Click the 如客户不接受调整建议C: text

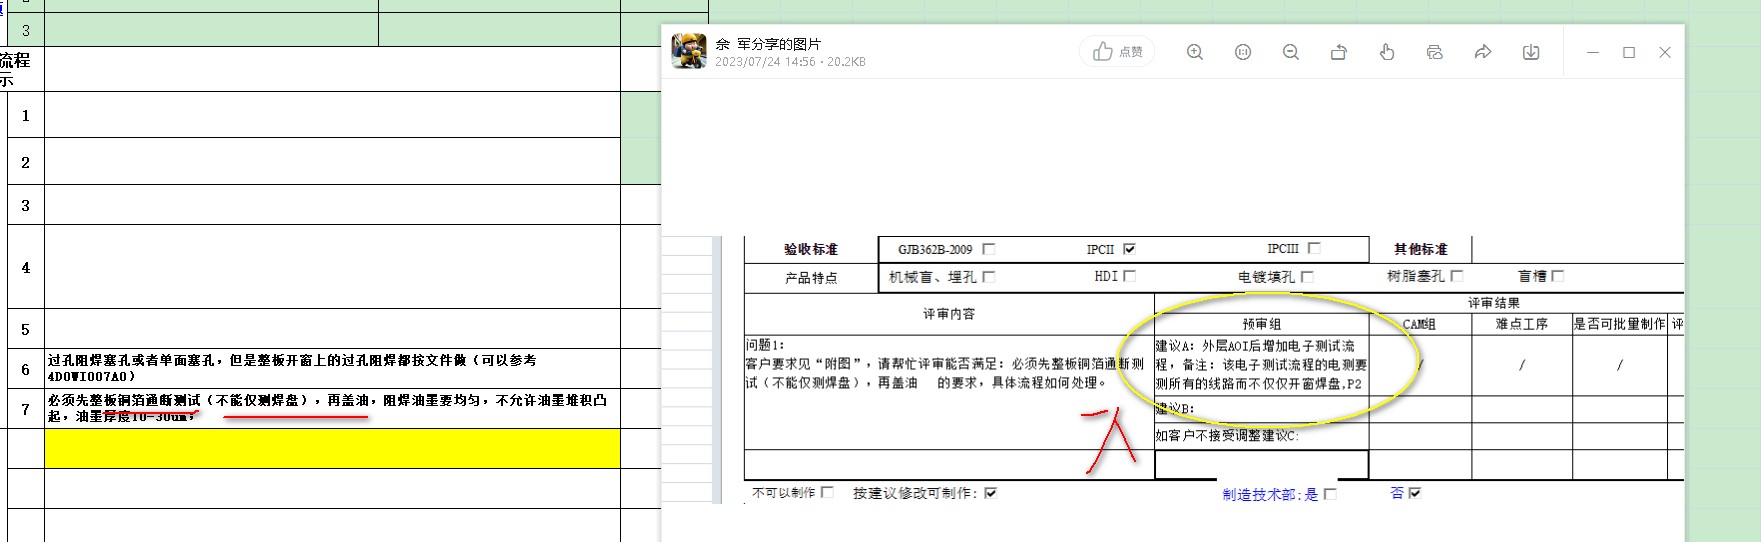pyautogui.click(x=1228, y=436)
